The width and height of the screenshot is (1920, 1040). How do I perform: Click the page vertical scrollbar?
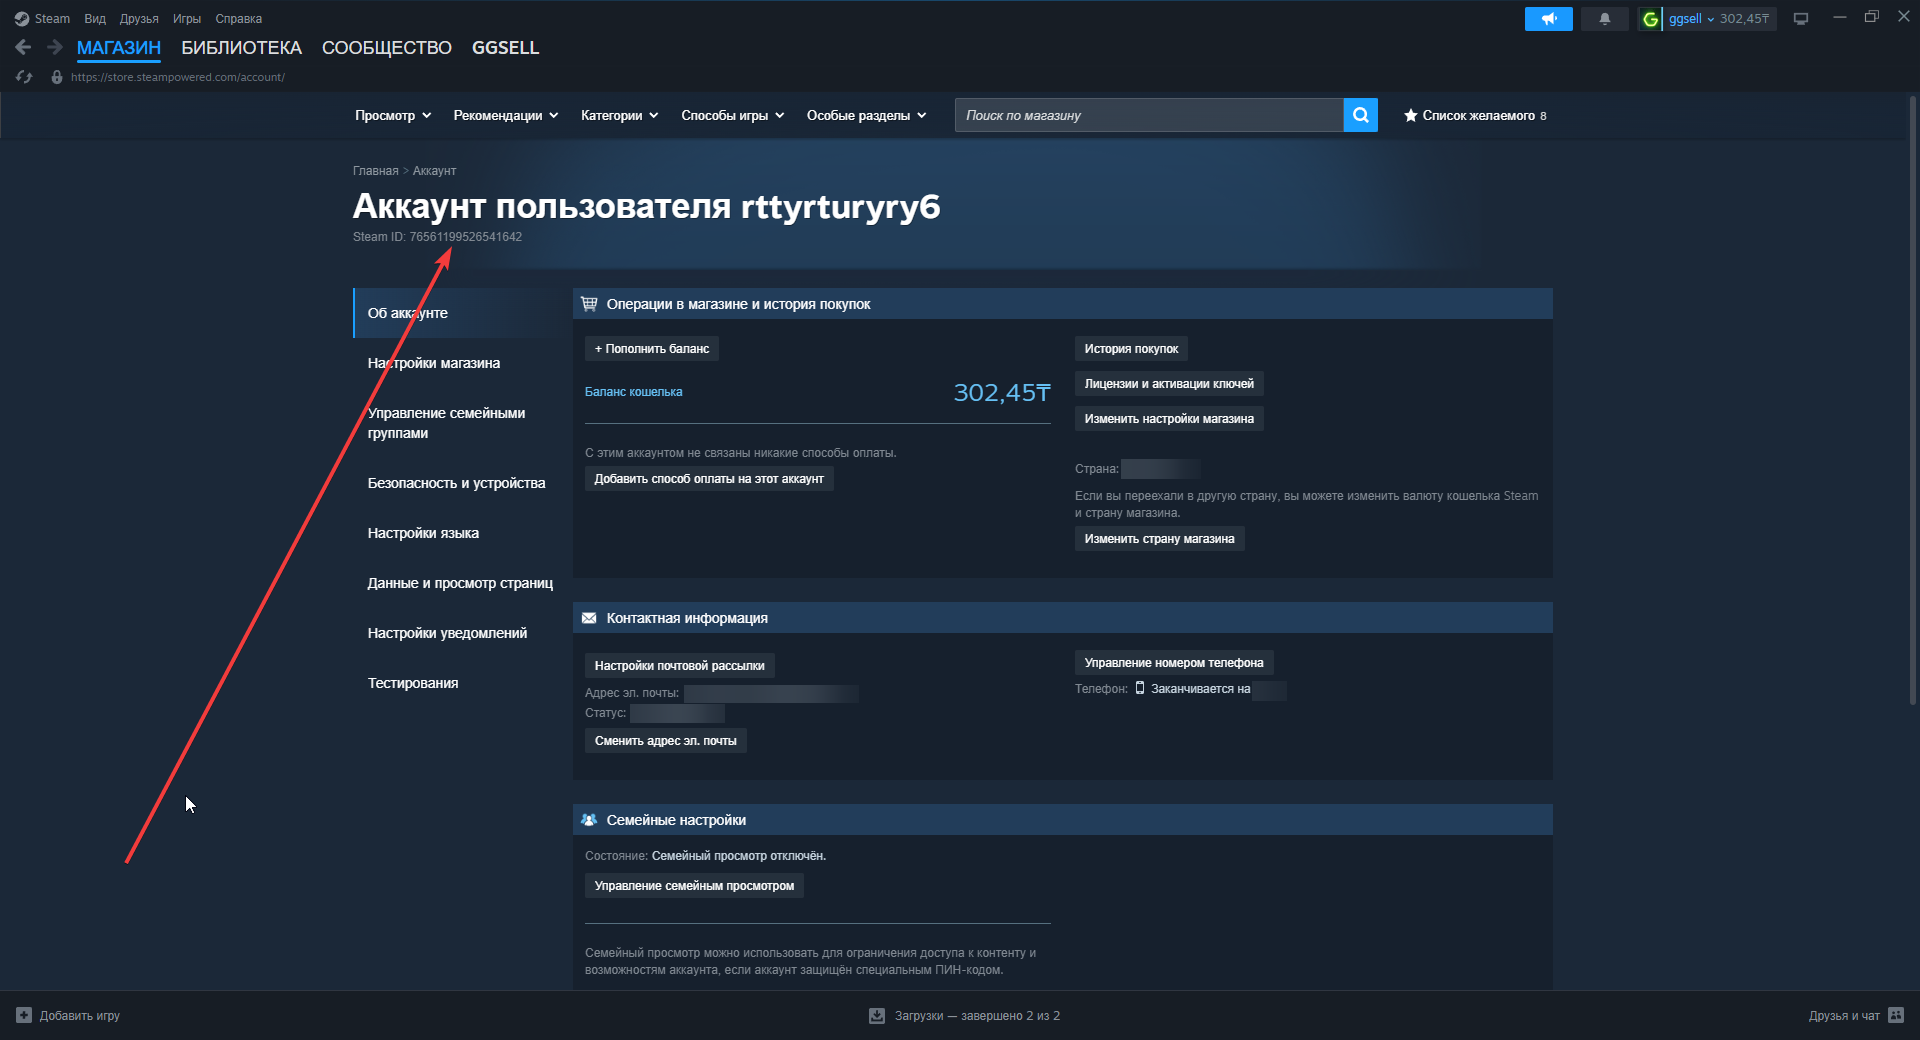click(1912, 400)
